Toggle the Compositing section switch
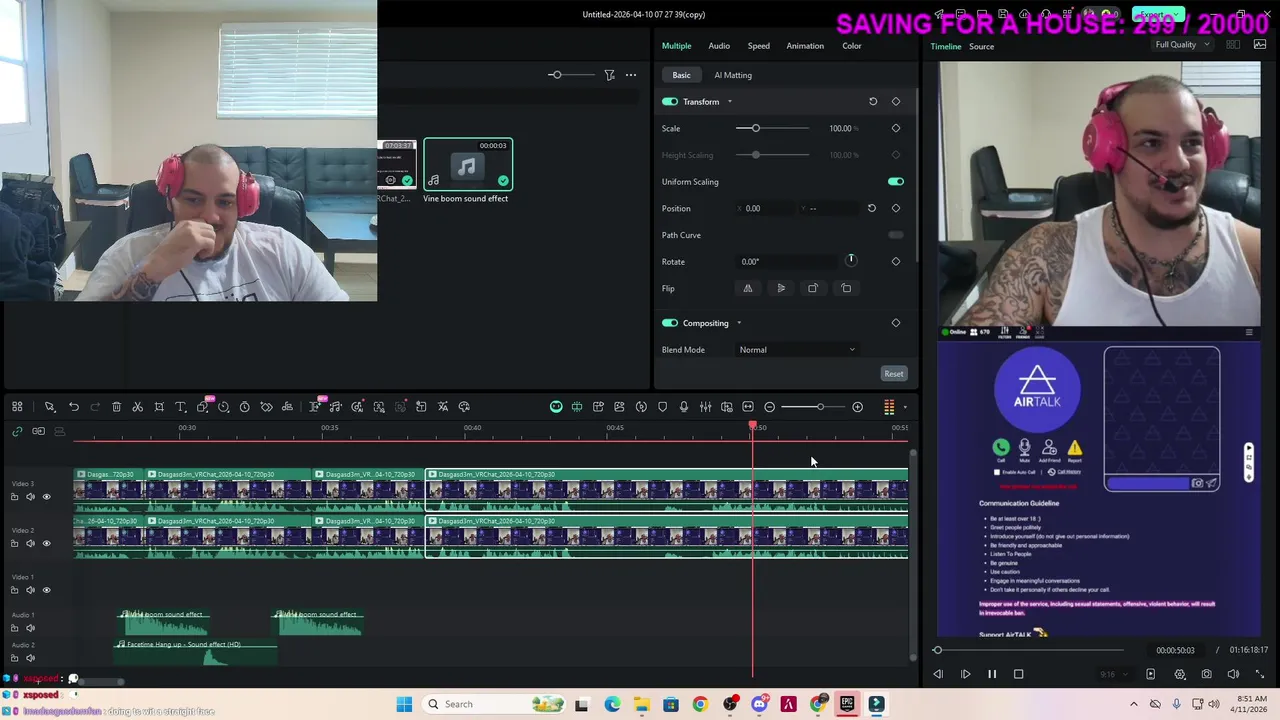This screenshot has height=720, width=1280. pos(670,323)
